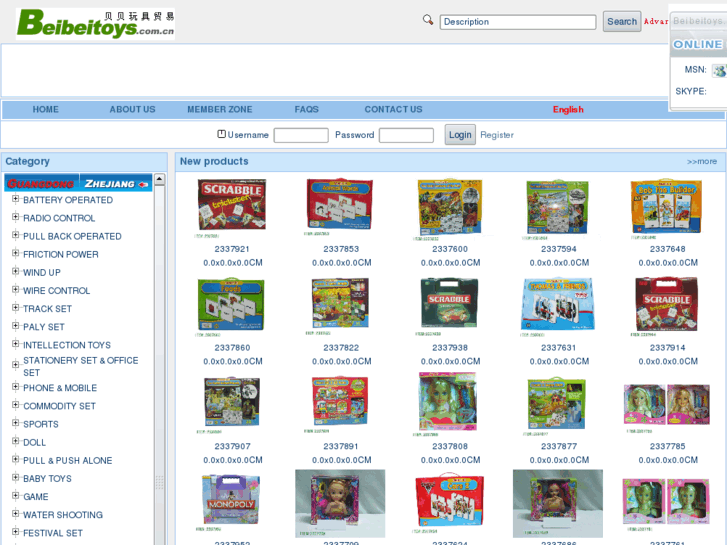The image size is (727, 545).
Task: Open the COMMODITY SET category
Action: (x=59, y=406)
